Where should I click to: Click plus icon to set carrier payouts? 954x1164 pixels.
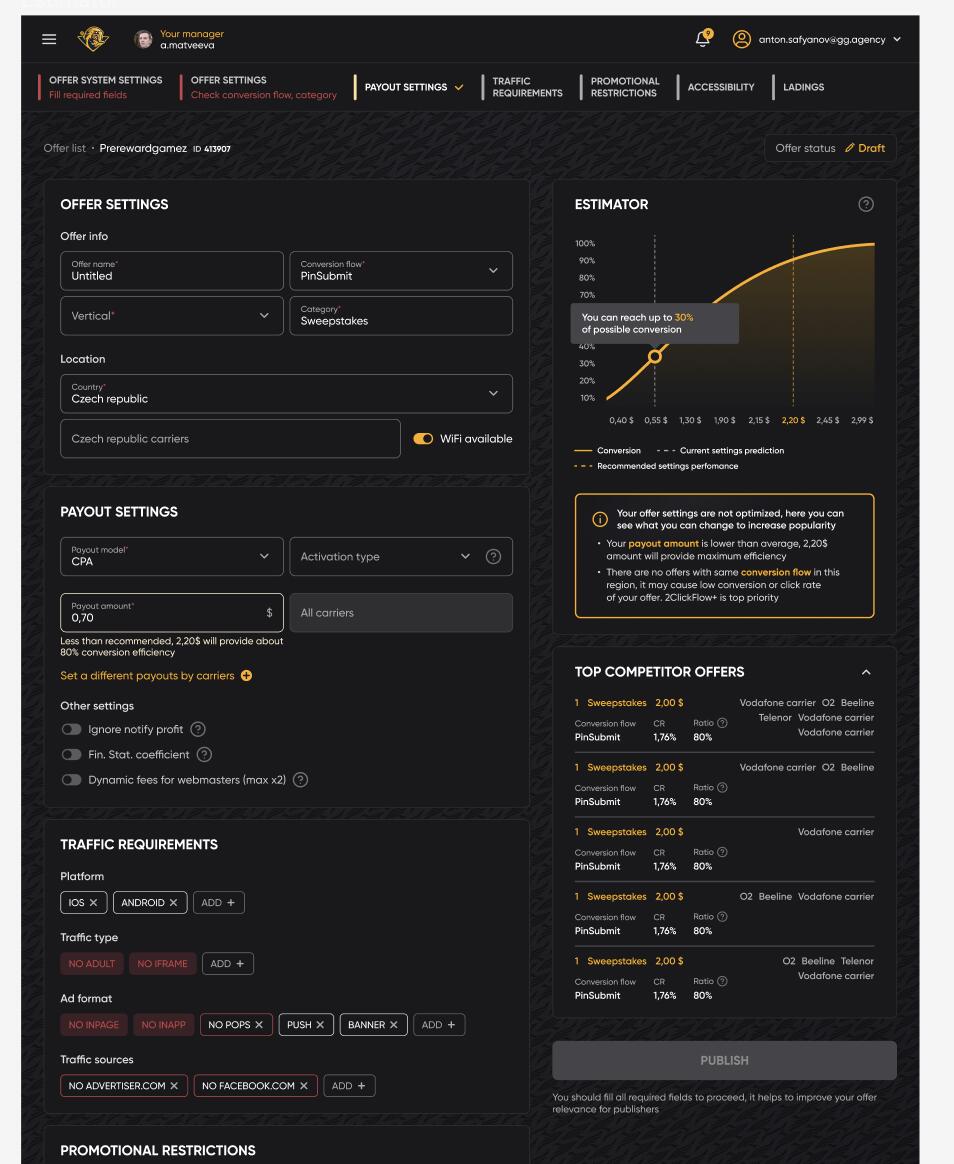click(246, 676)
